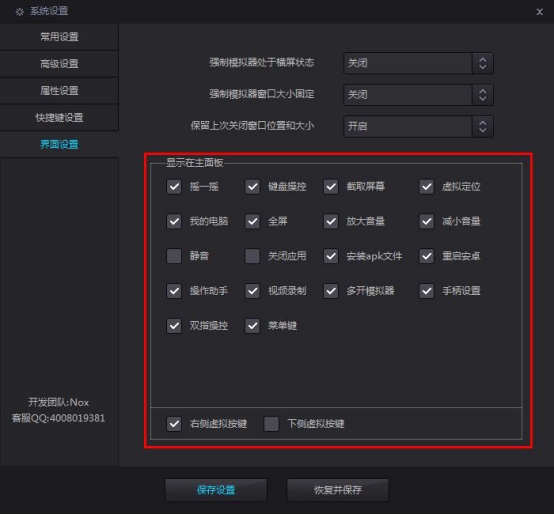Close the 系统设置 window
Viewport: 554px width, 515px height.
[x=540, y=12]
